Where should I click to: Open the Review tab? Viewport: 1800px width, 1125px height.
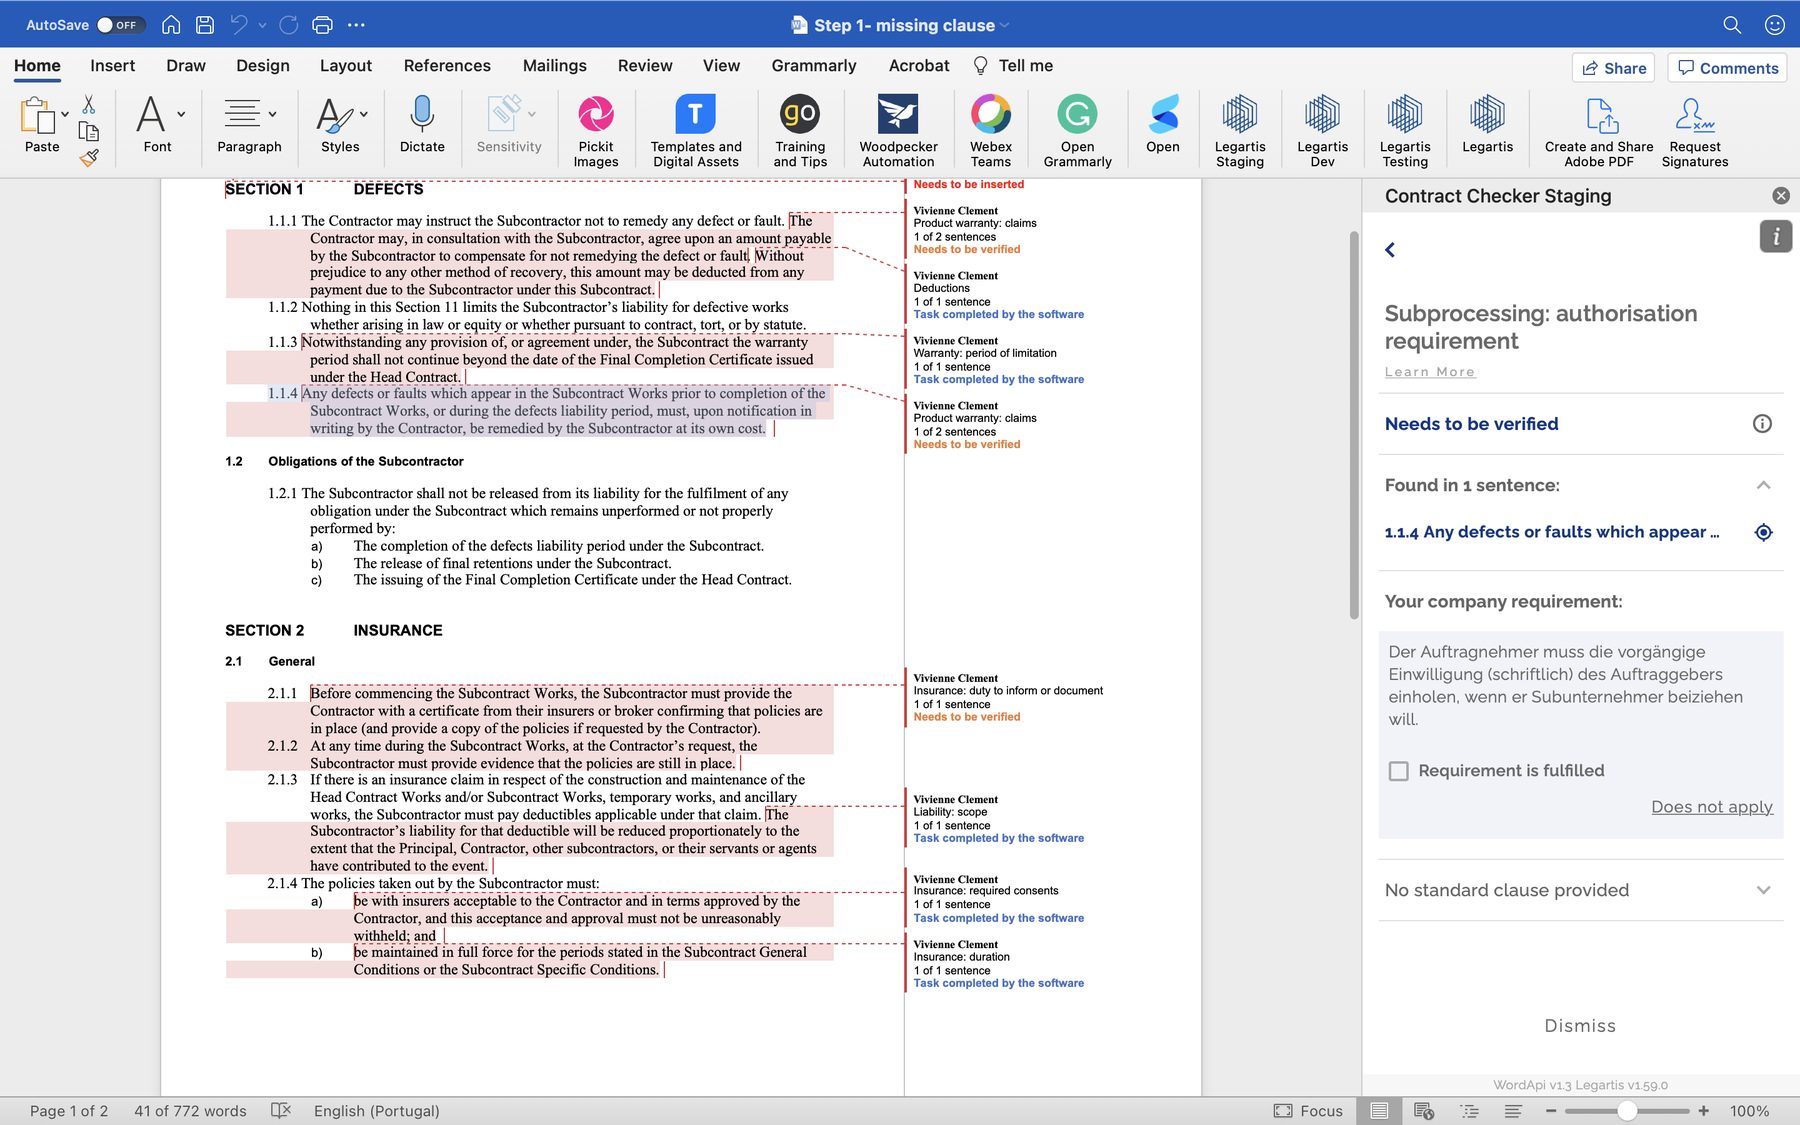point(645,66)
